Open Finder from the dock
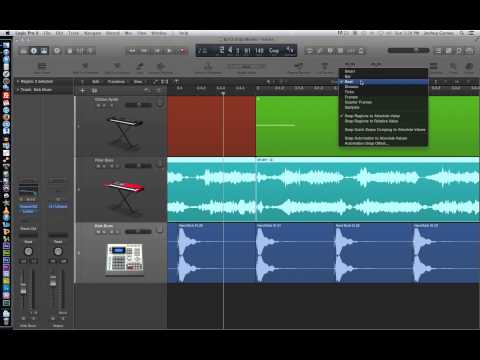The height and width of the screenshot is (360, 480). pos(6,45)
